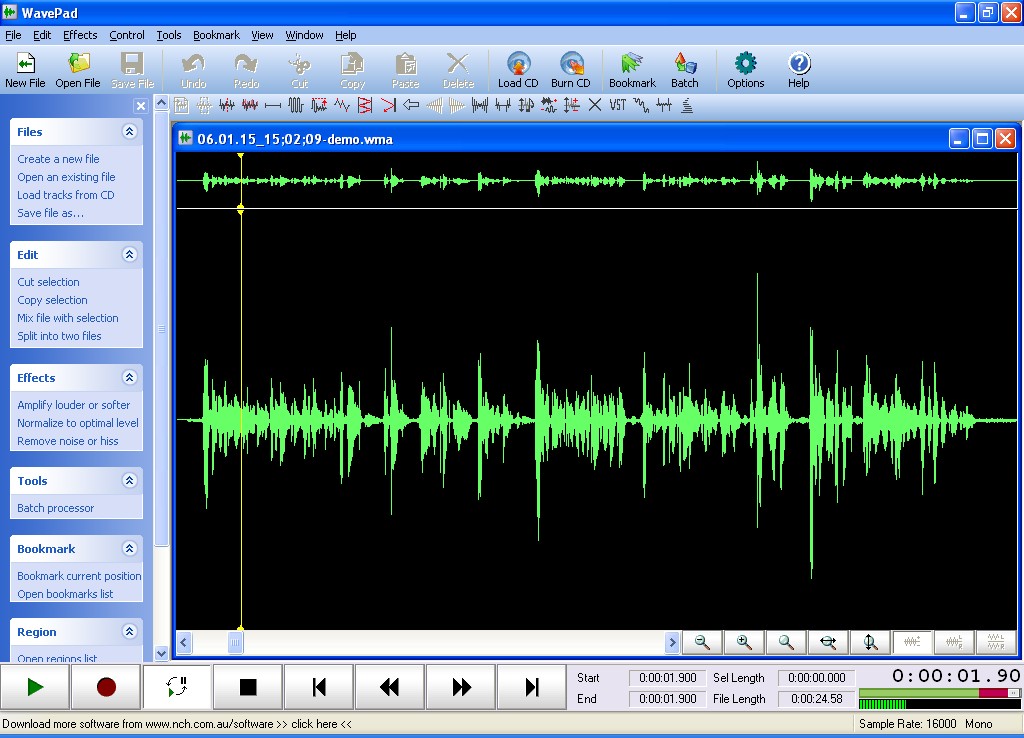
Task: Click the red arrow with vertical bar icon
Action: click(x=388, y=105)
